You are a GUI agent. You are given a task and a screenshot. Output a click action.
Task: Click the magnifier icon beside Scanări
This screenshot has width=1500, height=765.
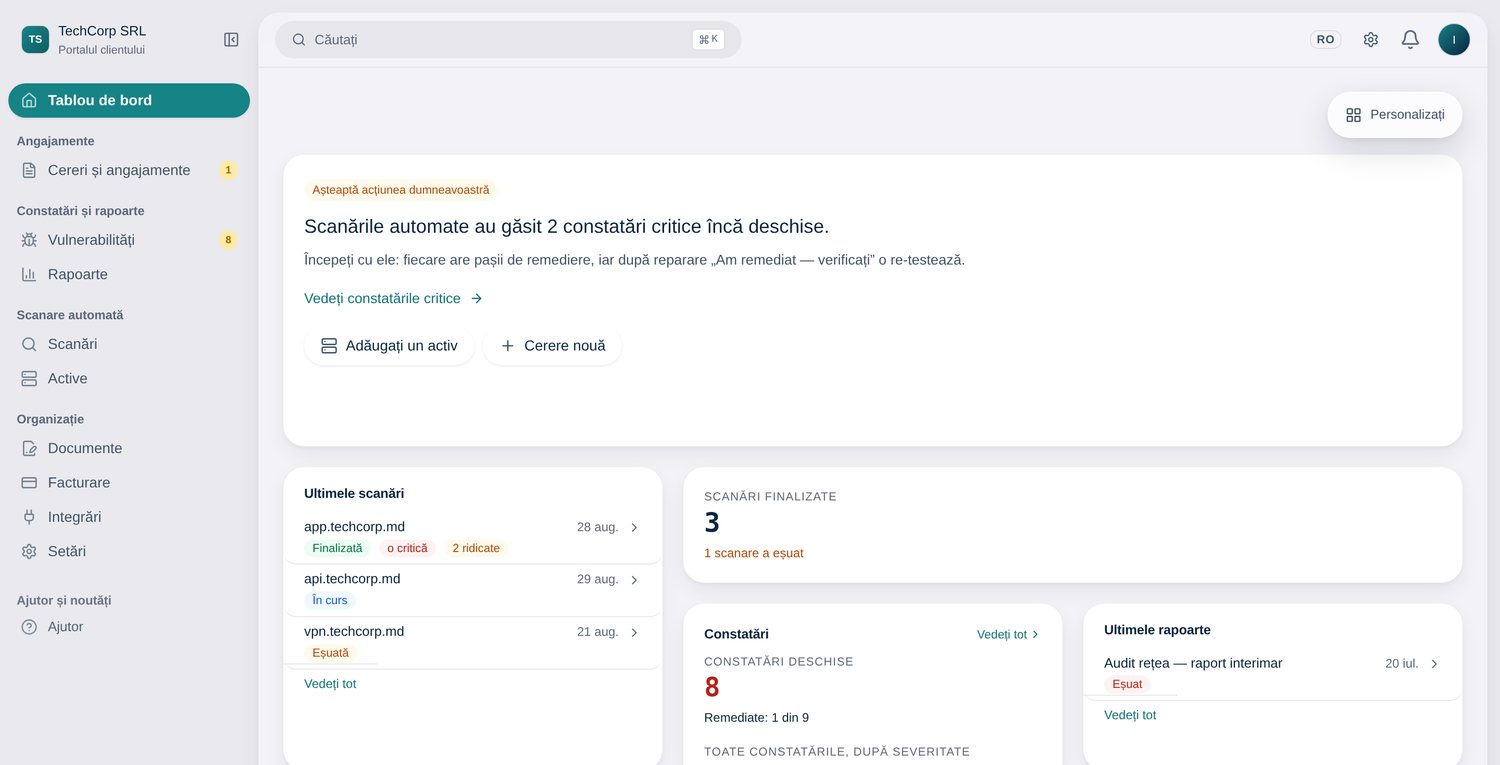[x=29, y=344]
